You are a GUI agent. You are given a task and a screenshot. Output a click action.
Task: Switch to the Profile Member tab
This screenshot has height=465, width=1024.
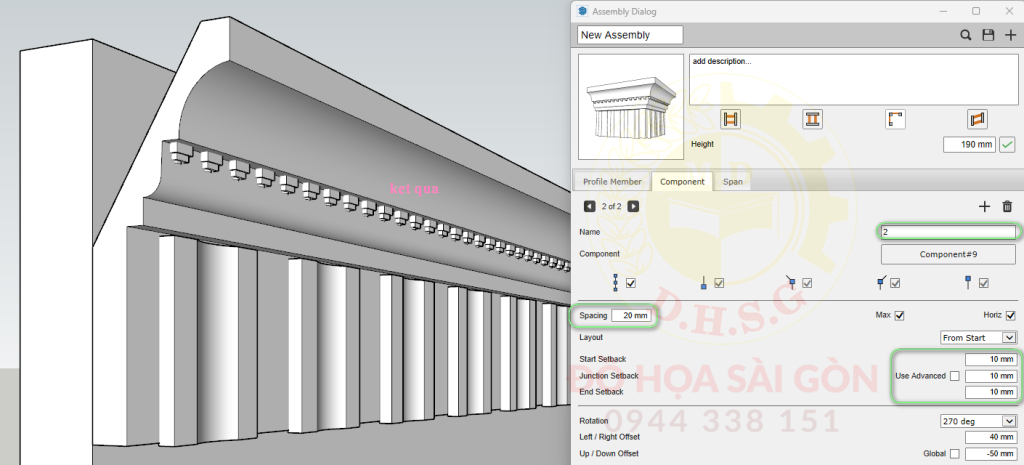610,182
